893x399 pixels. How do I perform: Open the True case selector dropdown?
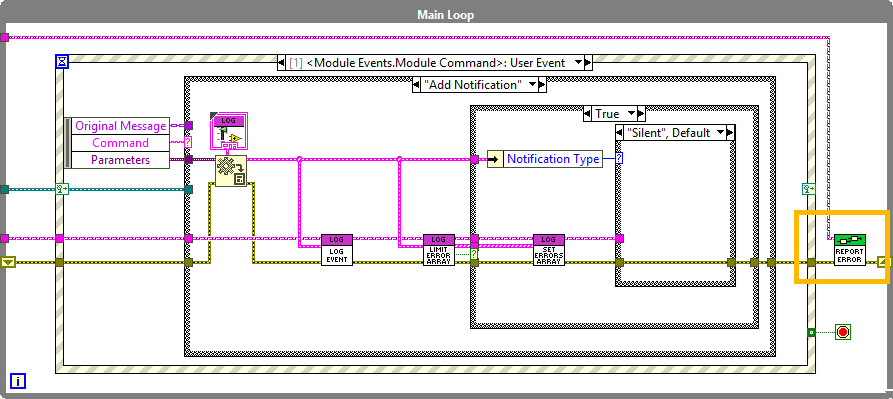tap(632, 114)
